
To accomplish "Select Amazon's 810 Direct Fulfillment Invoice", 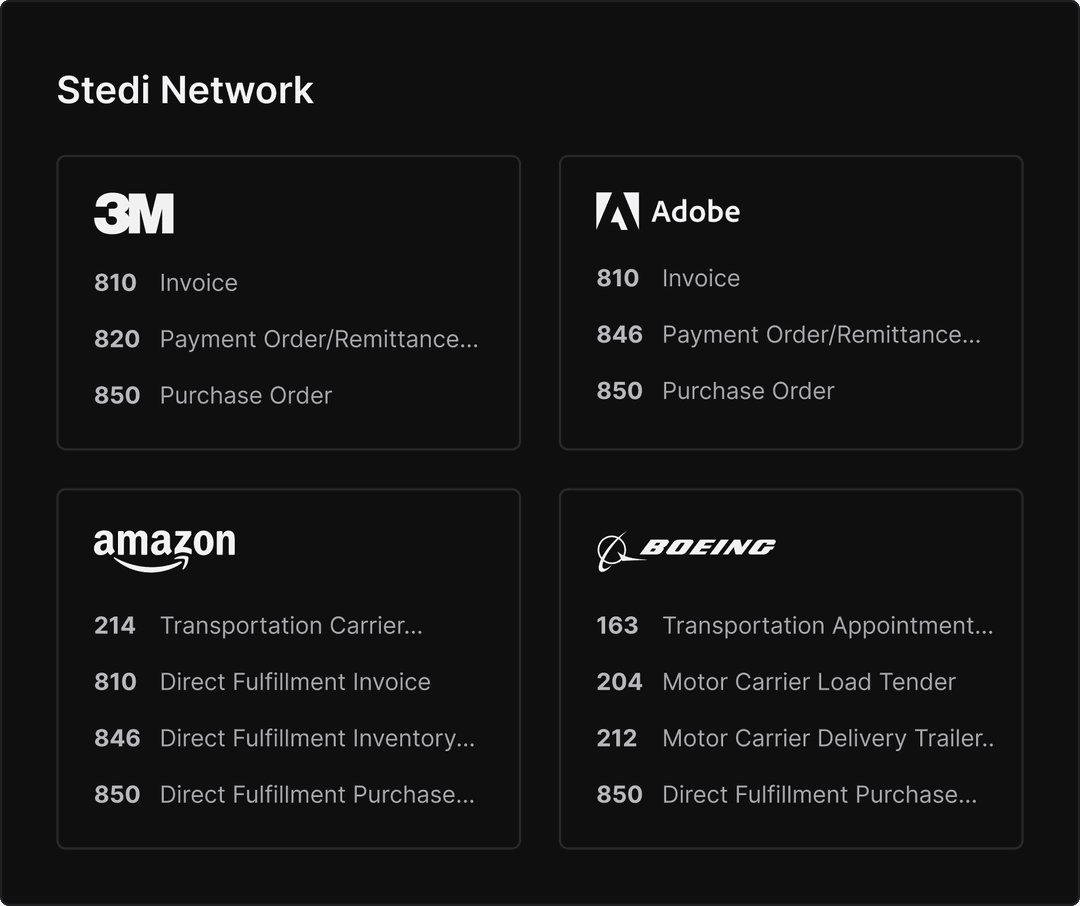I will [x=262, y=682].
